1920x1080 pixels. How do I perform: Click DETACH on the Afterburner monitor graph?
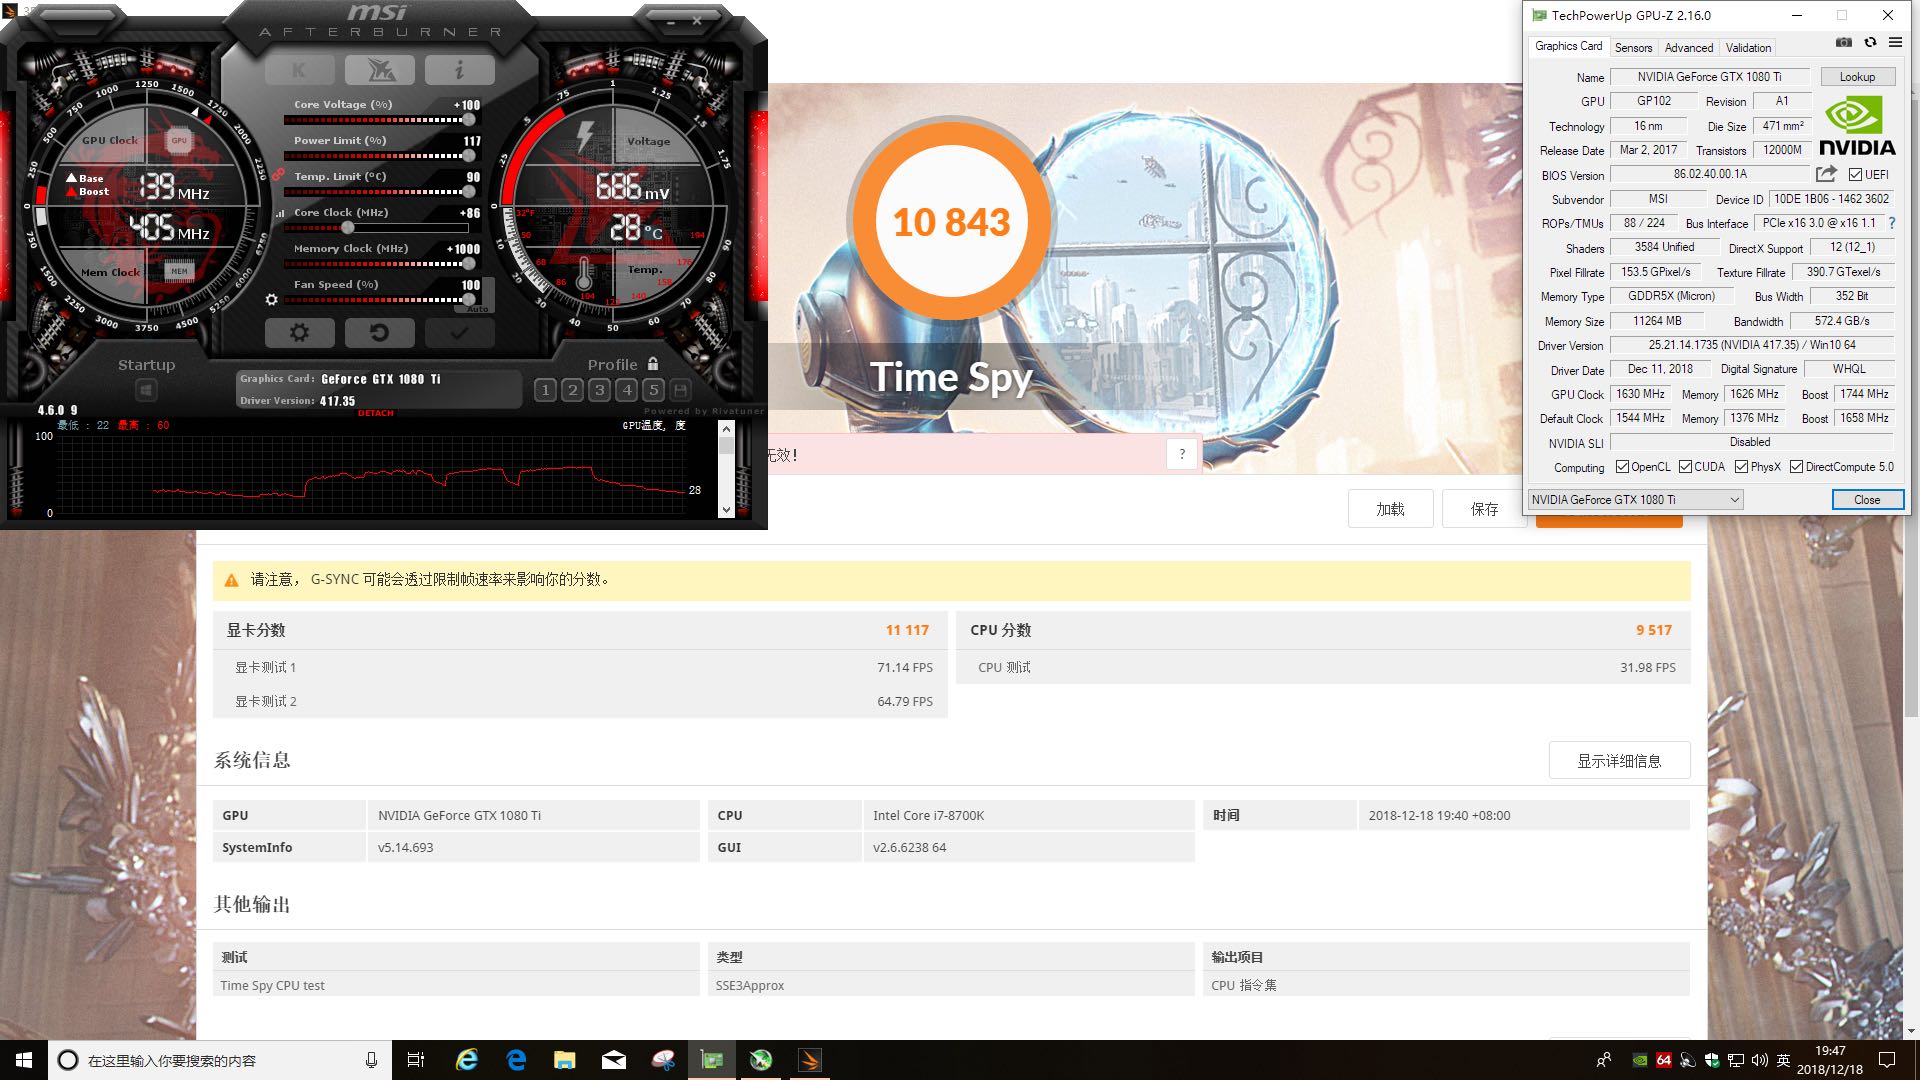click(x=376, y=413)
